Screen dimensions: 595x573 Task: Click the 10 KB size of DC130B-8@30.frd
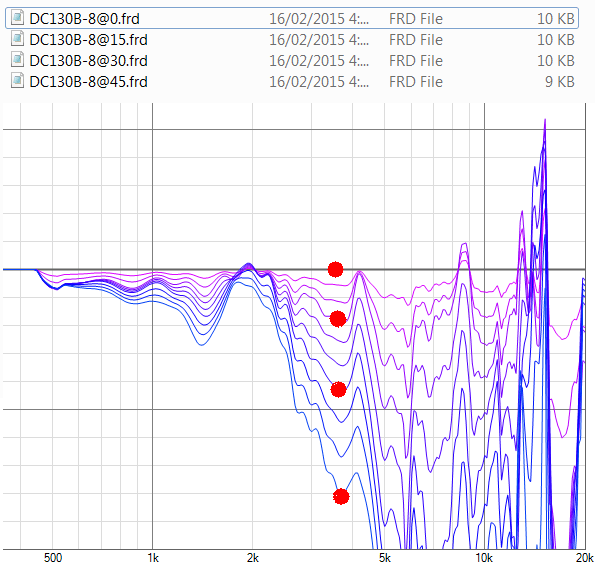[x=556, y=61]
